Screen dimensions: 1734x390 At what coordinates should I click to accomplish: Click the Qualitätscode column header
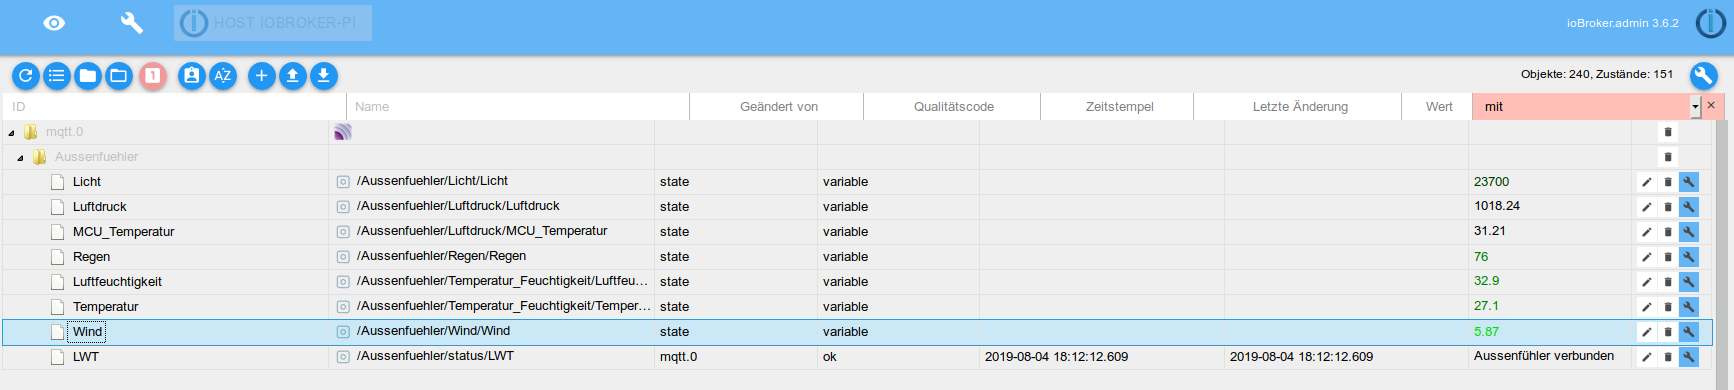[953, 107]
